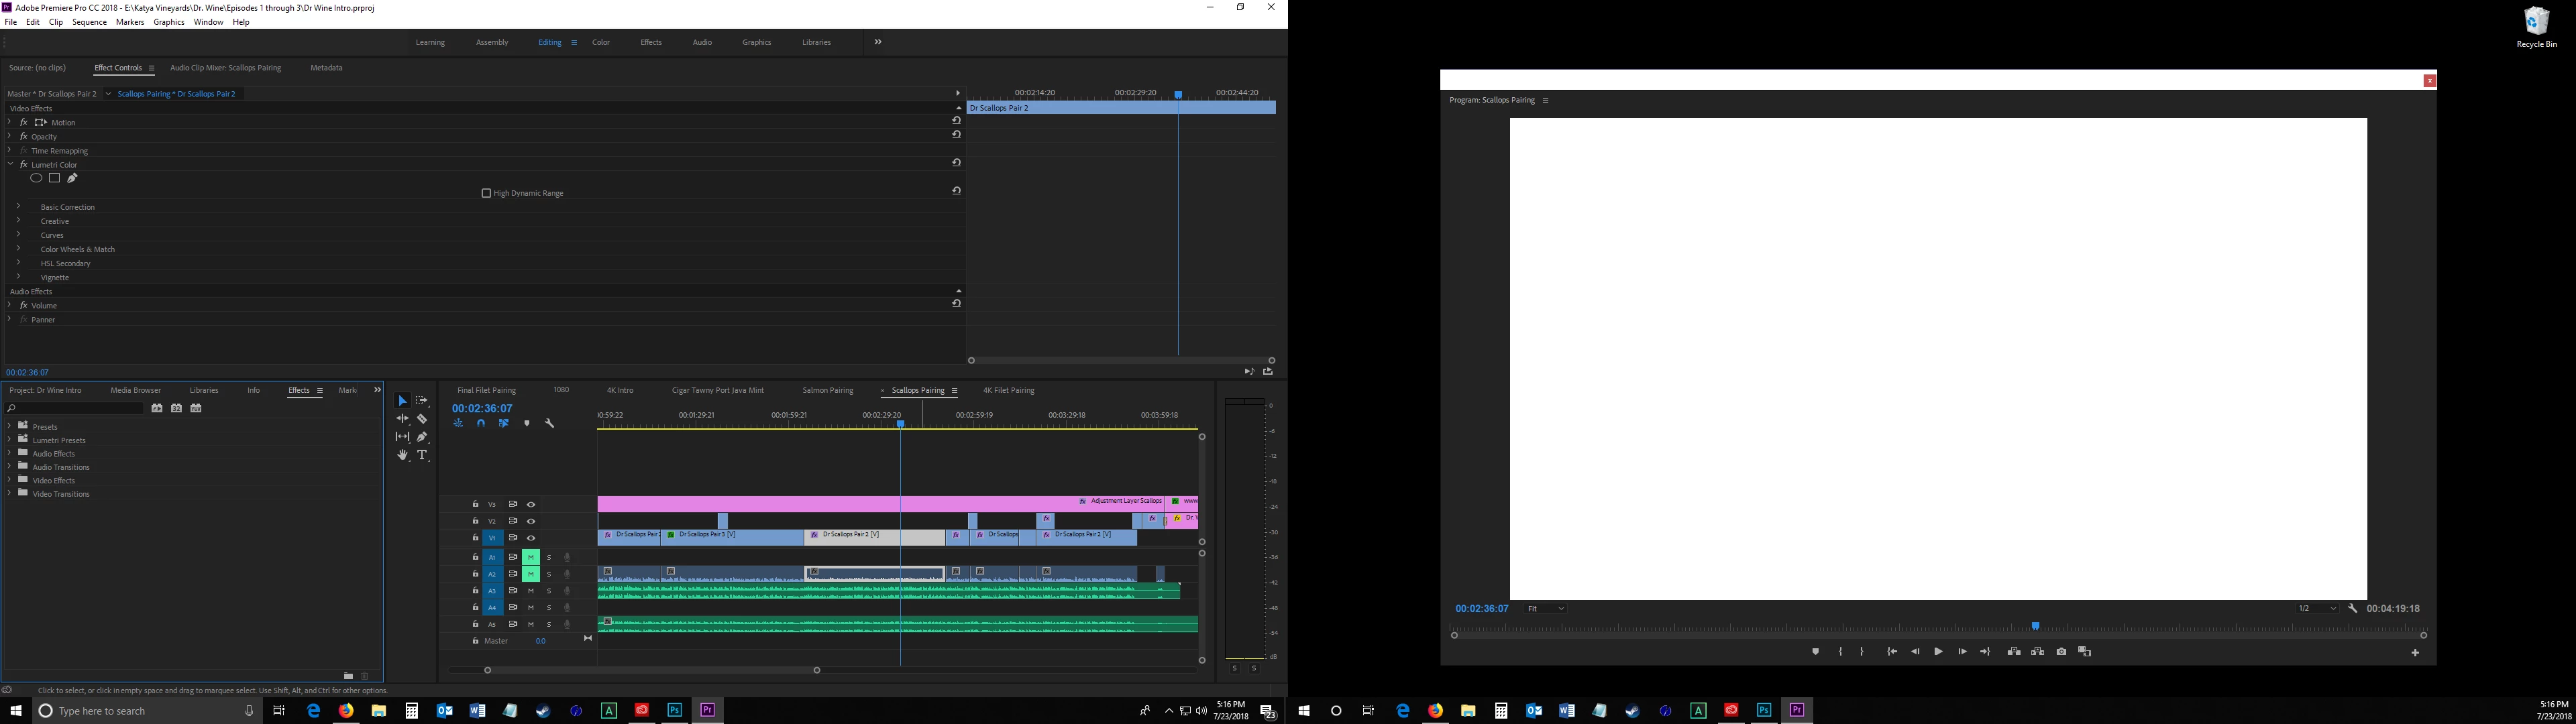Select the Razor tool
This screenshot has height=724, width=2576.
coord(422,419)
